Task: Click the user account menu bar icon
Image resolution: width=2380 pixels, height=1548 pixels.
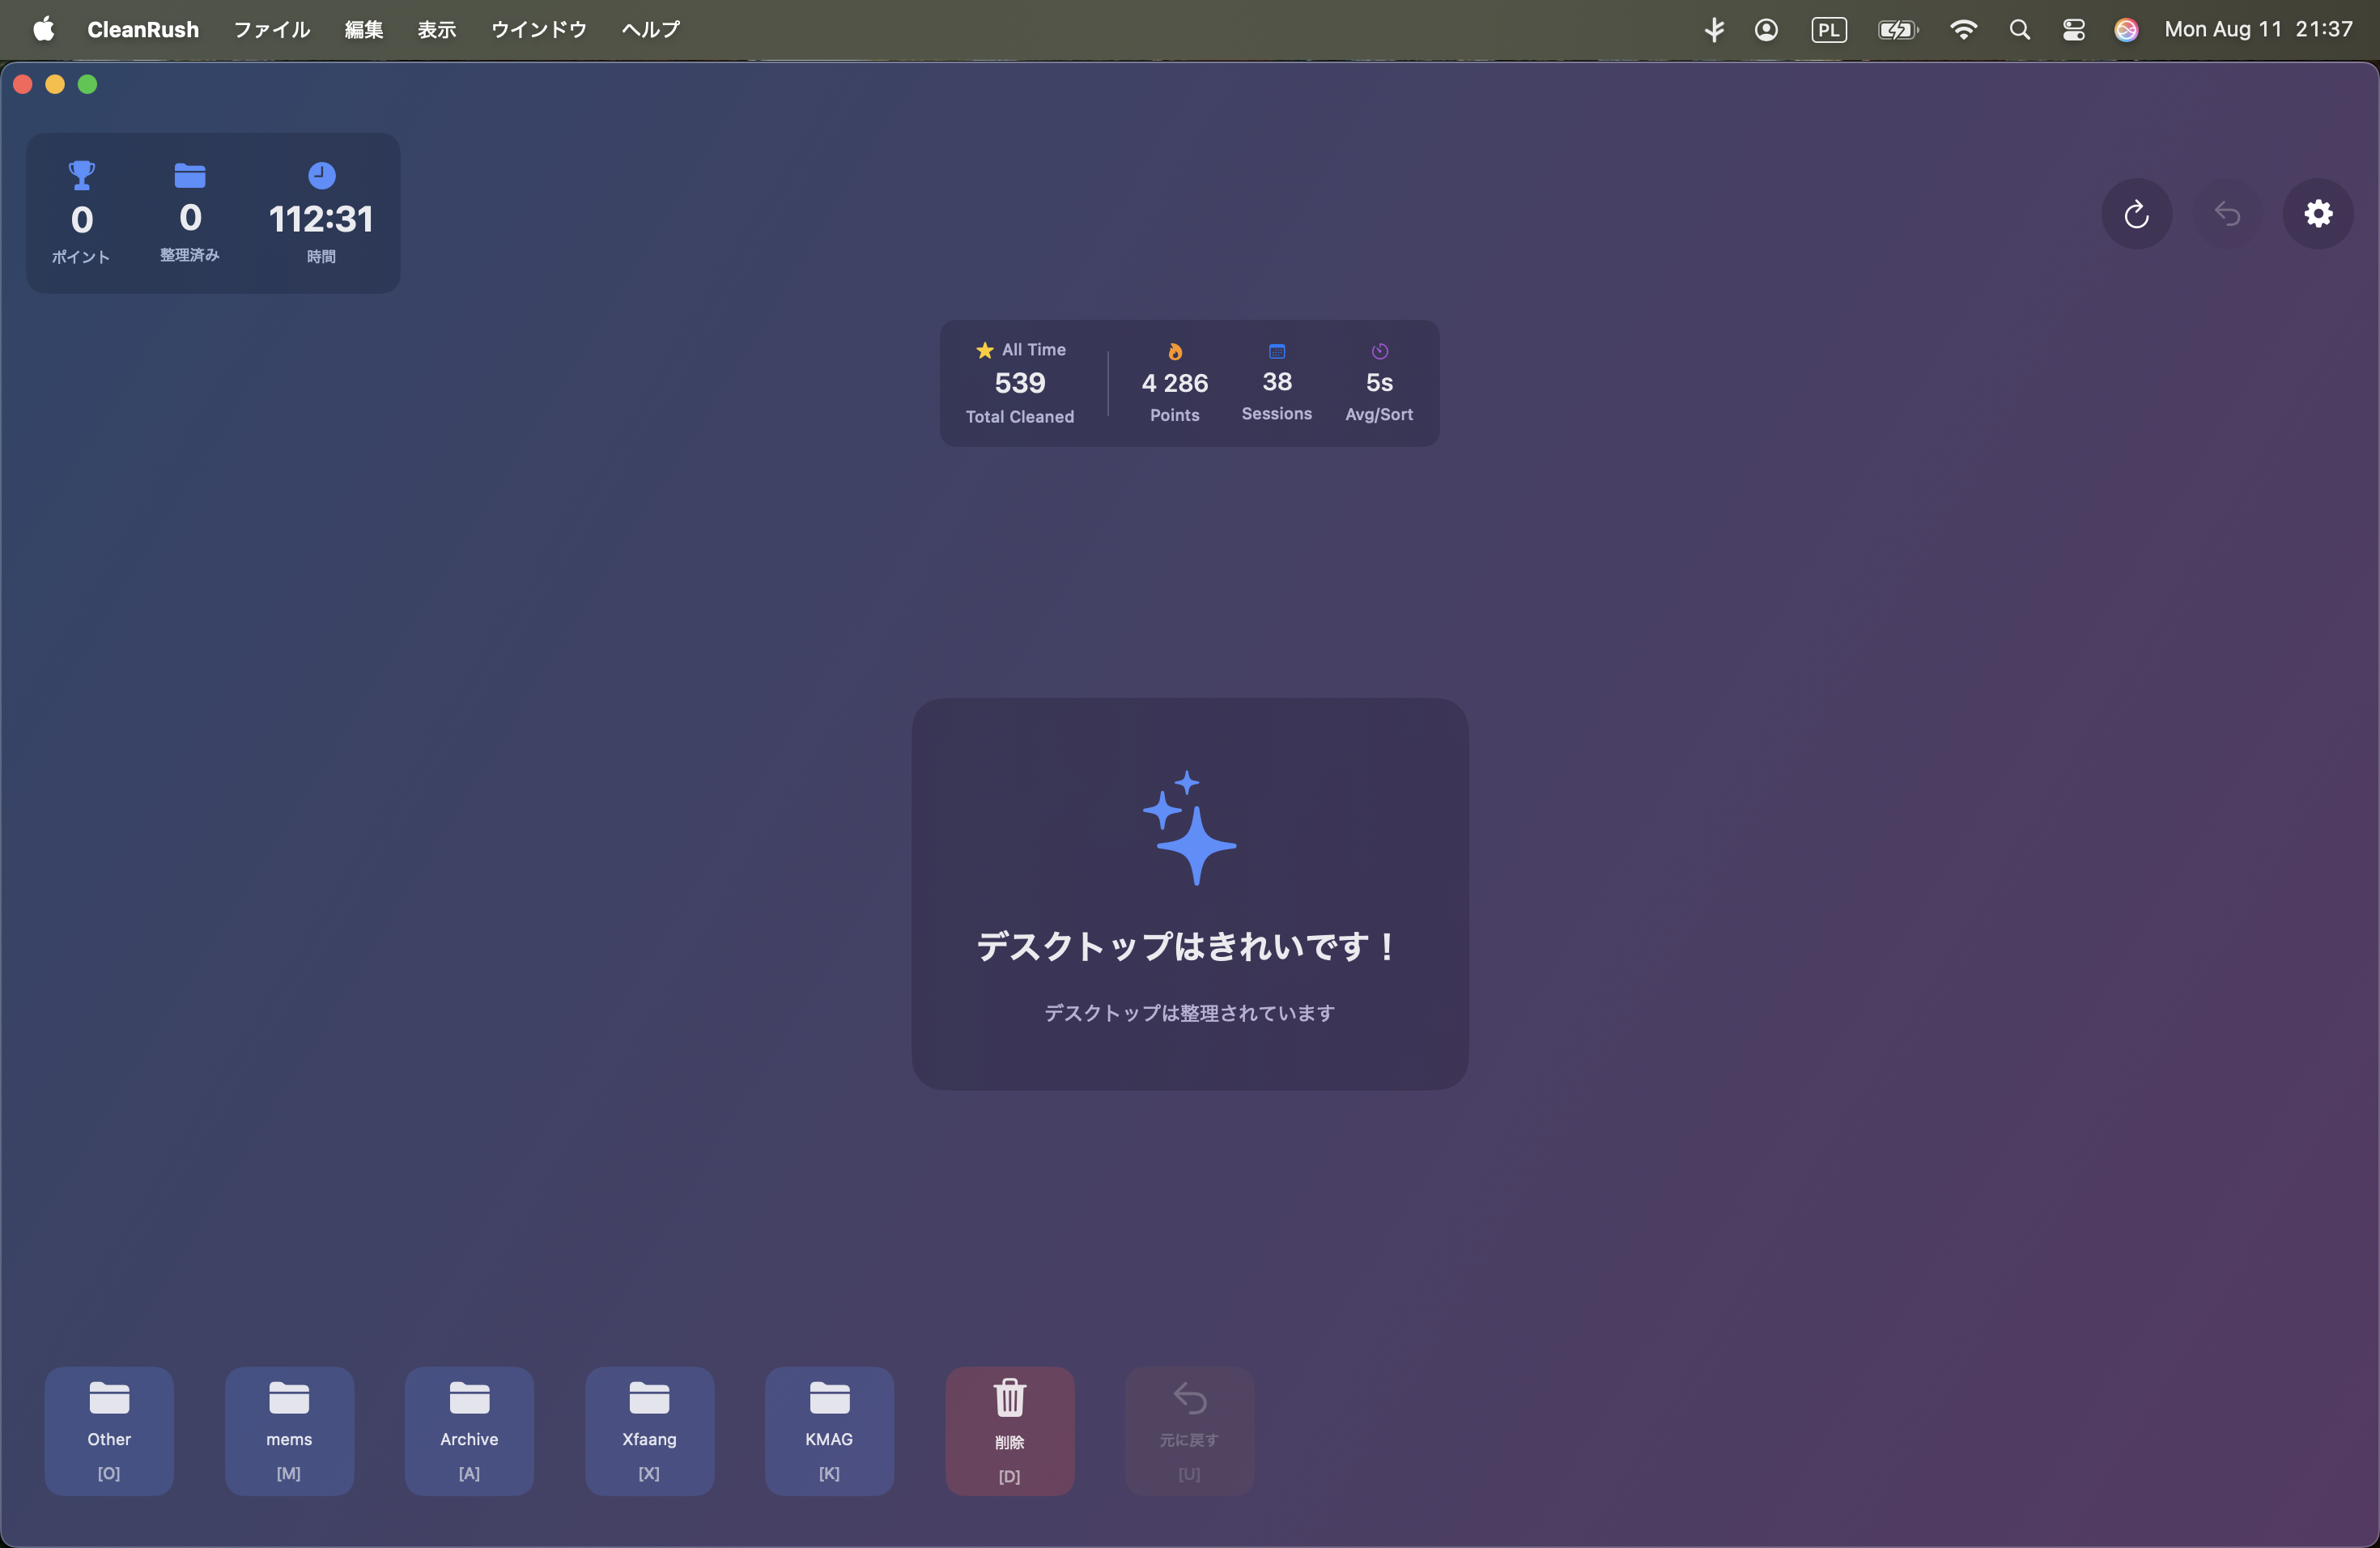Action: 1766,29
